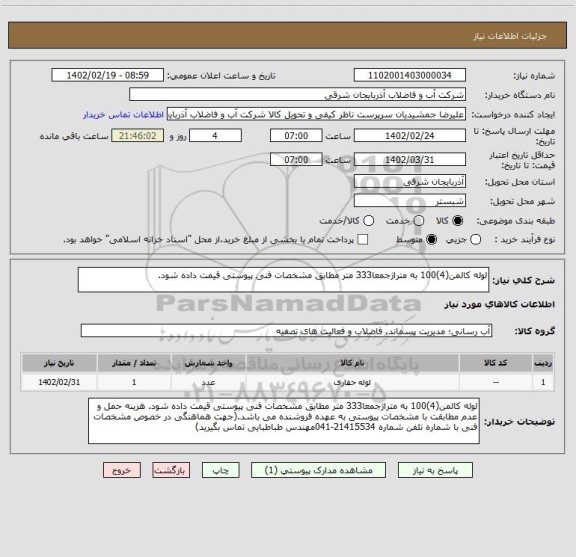The width and height of the screenshot is (576, 557).
Task: Click the واحد شمارش column header
Action: 208,363
